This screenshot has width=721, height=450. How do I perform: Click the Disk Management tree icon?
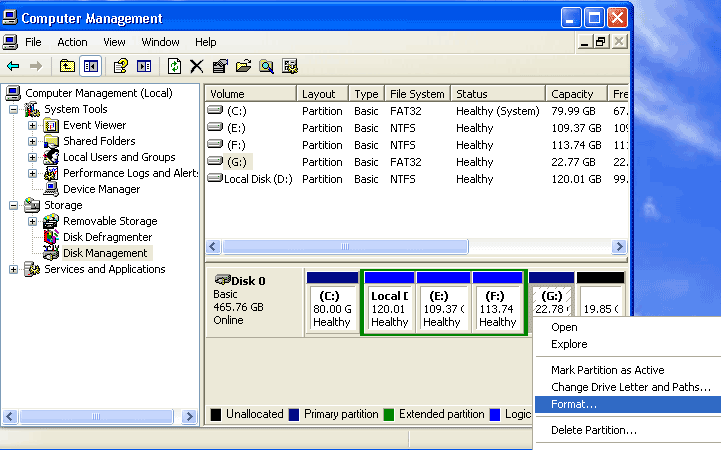click(51, 253)
